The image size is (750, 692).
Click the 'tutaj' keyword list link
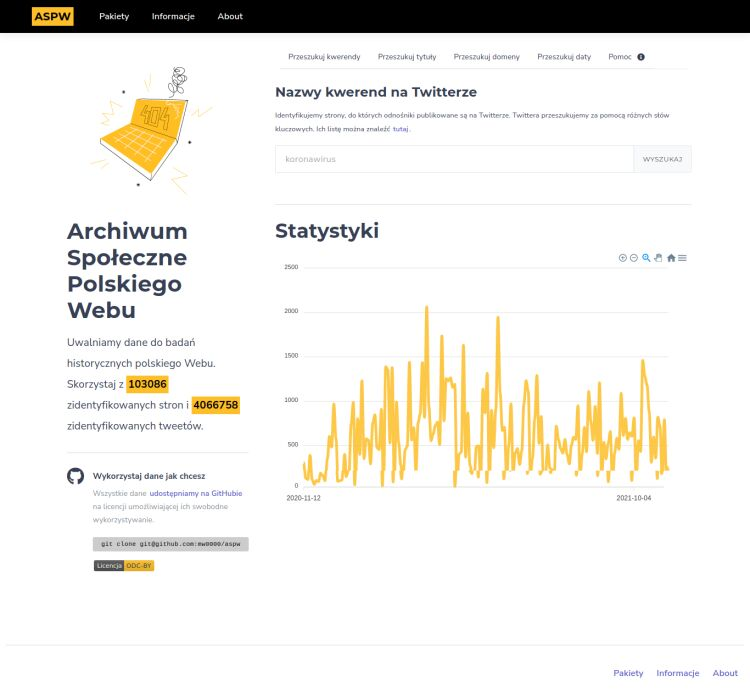coord(400,129)
